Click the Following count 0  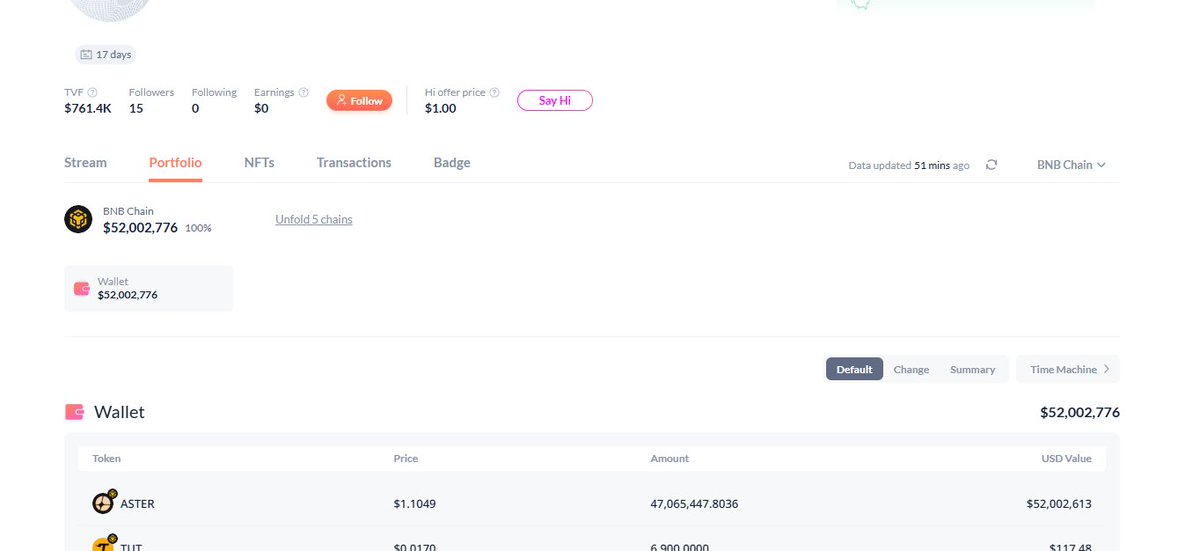click(195, 108)
